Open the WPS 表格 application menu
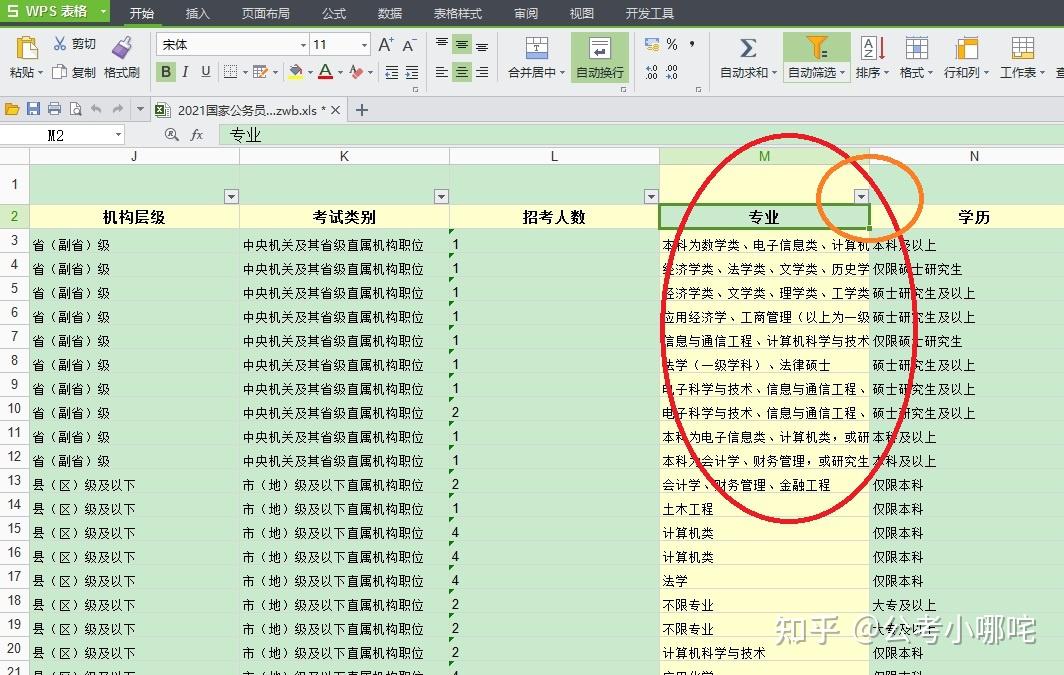 54,12
